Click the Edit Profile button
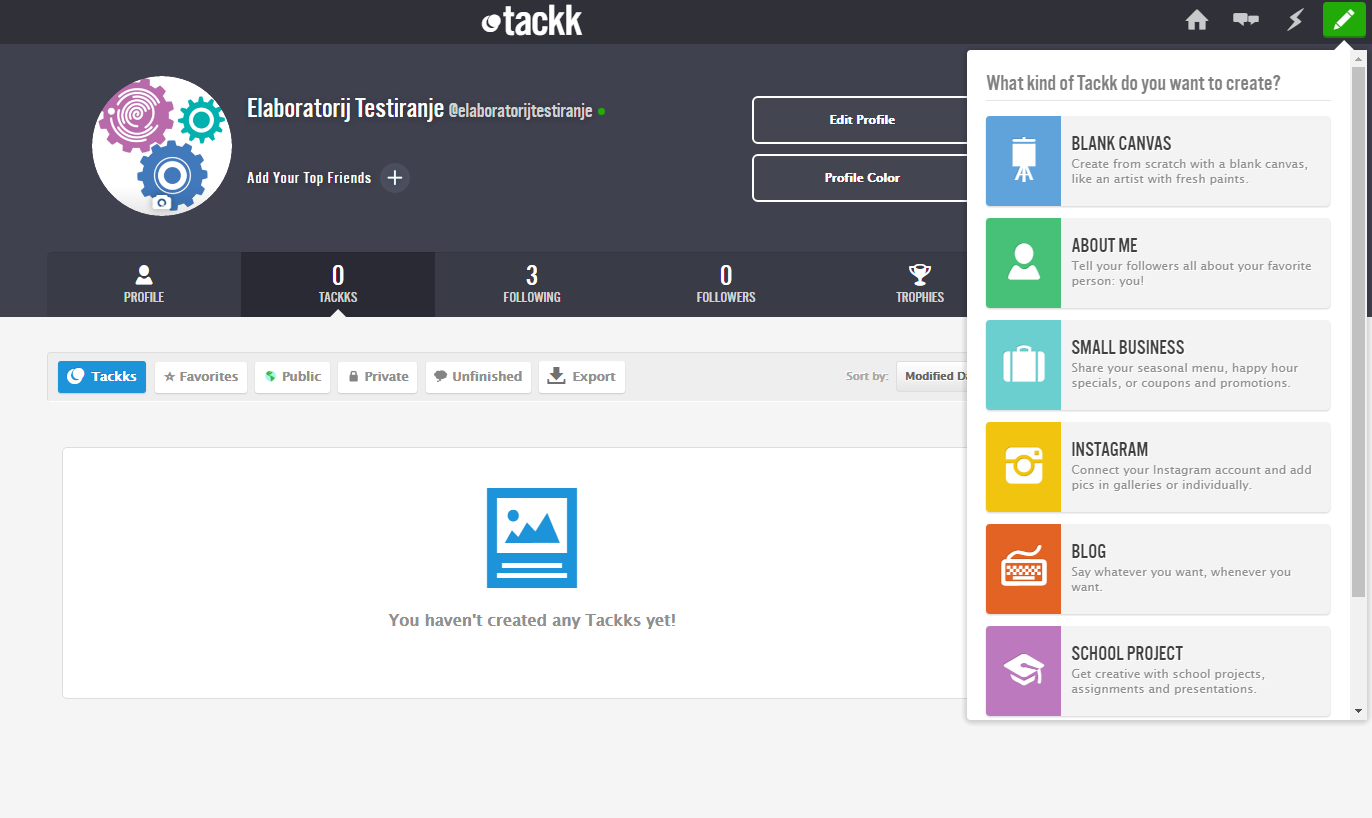The image size is (1372, 818). pyautogui.click(x=861, y=120)
